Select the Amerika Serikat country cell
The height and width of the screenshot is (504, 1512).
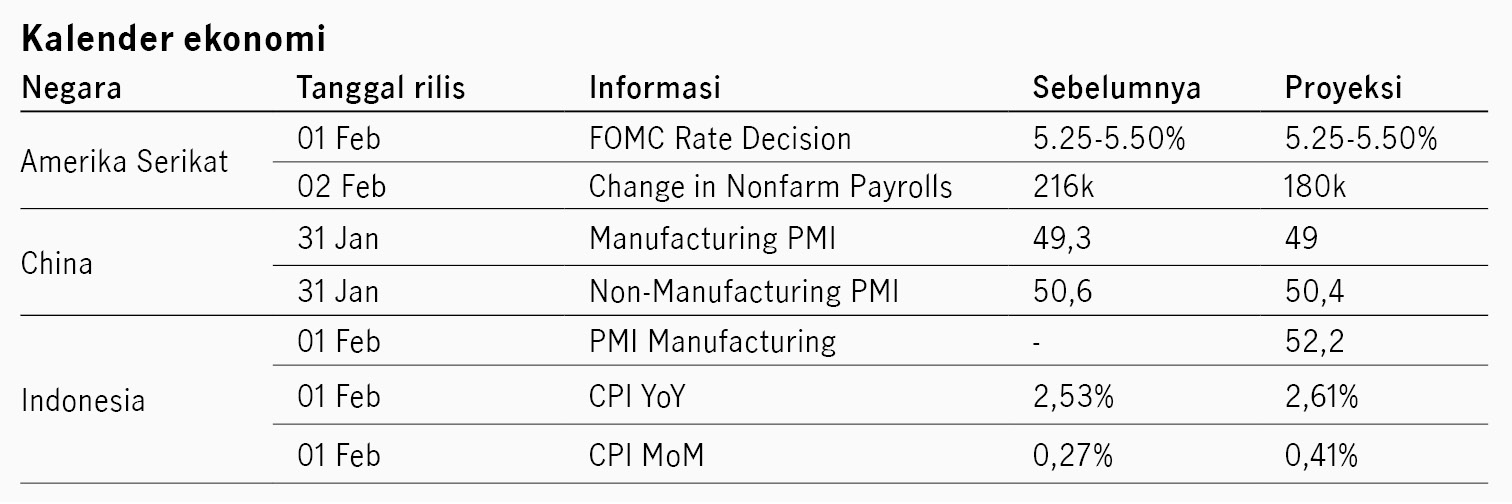125,161
